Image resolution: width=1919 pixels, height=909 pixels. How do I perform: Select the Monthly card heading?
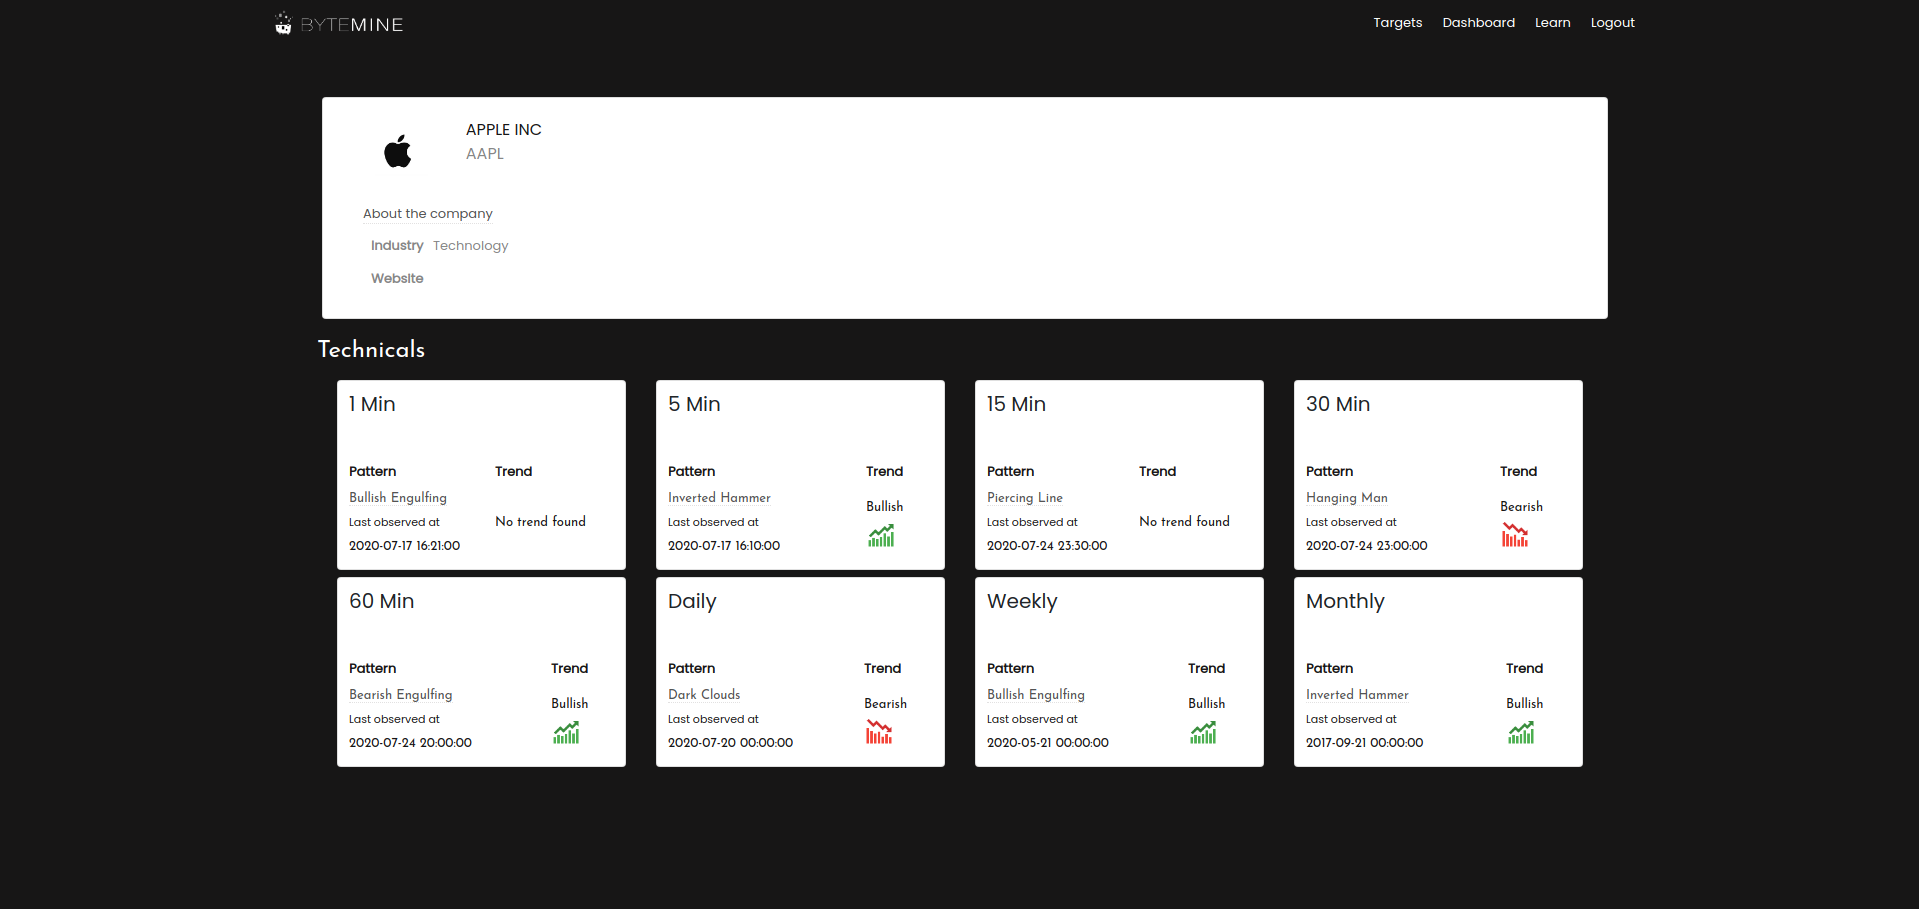coord(1345,602)
